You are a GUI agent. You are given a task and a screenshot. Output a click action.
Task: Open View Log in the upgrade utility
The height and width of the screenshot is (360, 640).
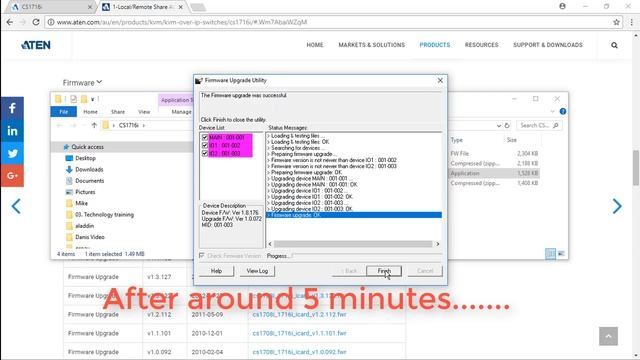click(257, 271)
